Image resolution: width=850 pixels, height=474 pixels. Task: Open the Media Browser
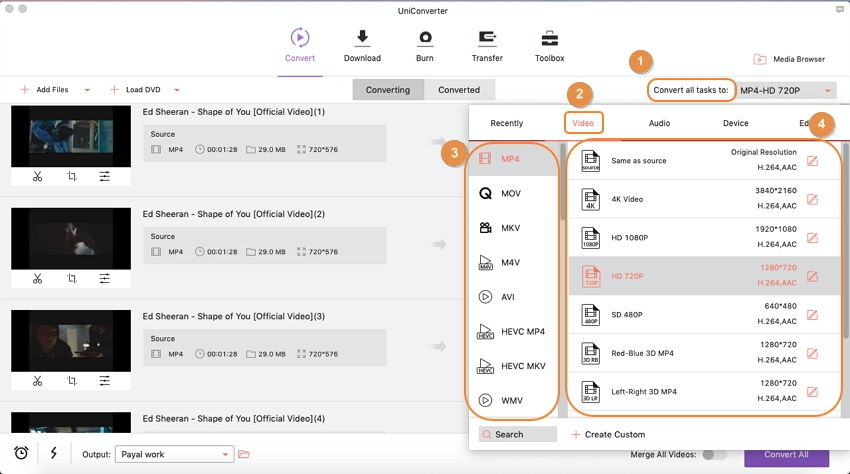click(789, 59)
